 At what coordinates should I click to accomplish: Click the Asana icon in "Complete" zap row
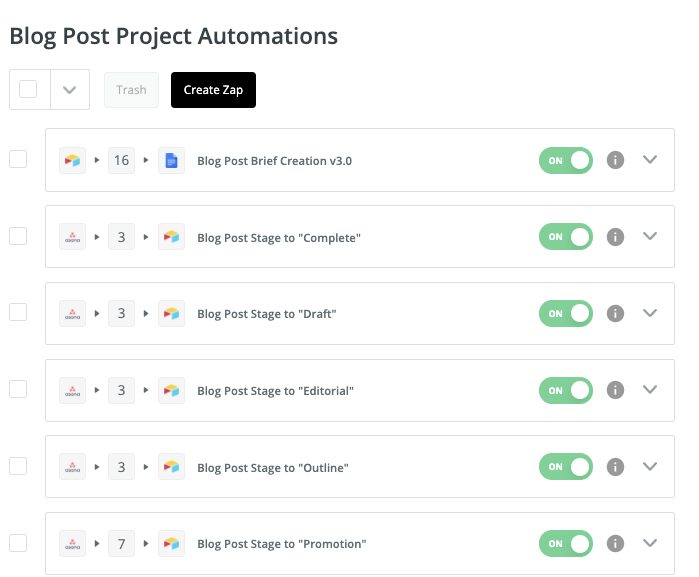tap(71, 237)
